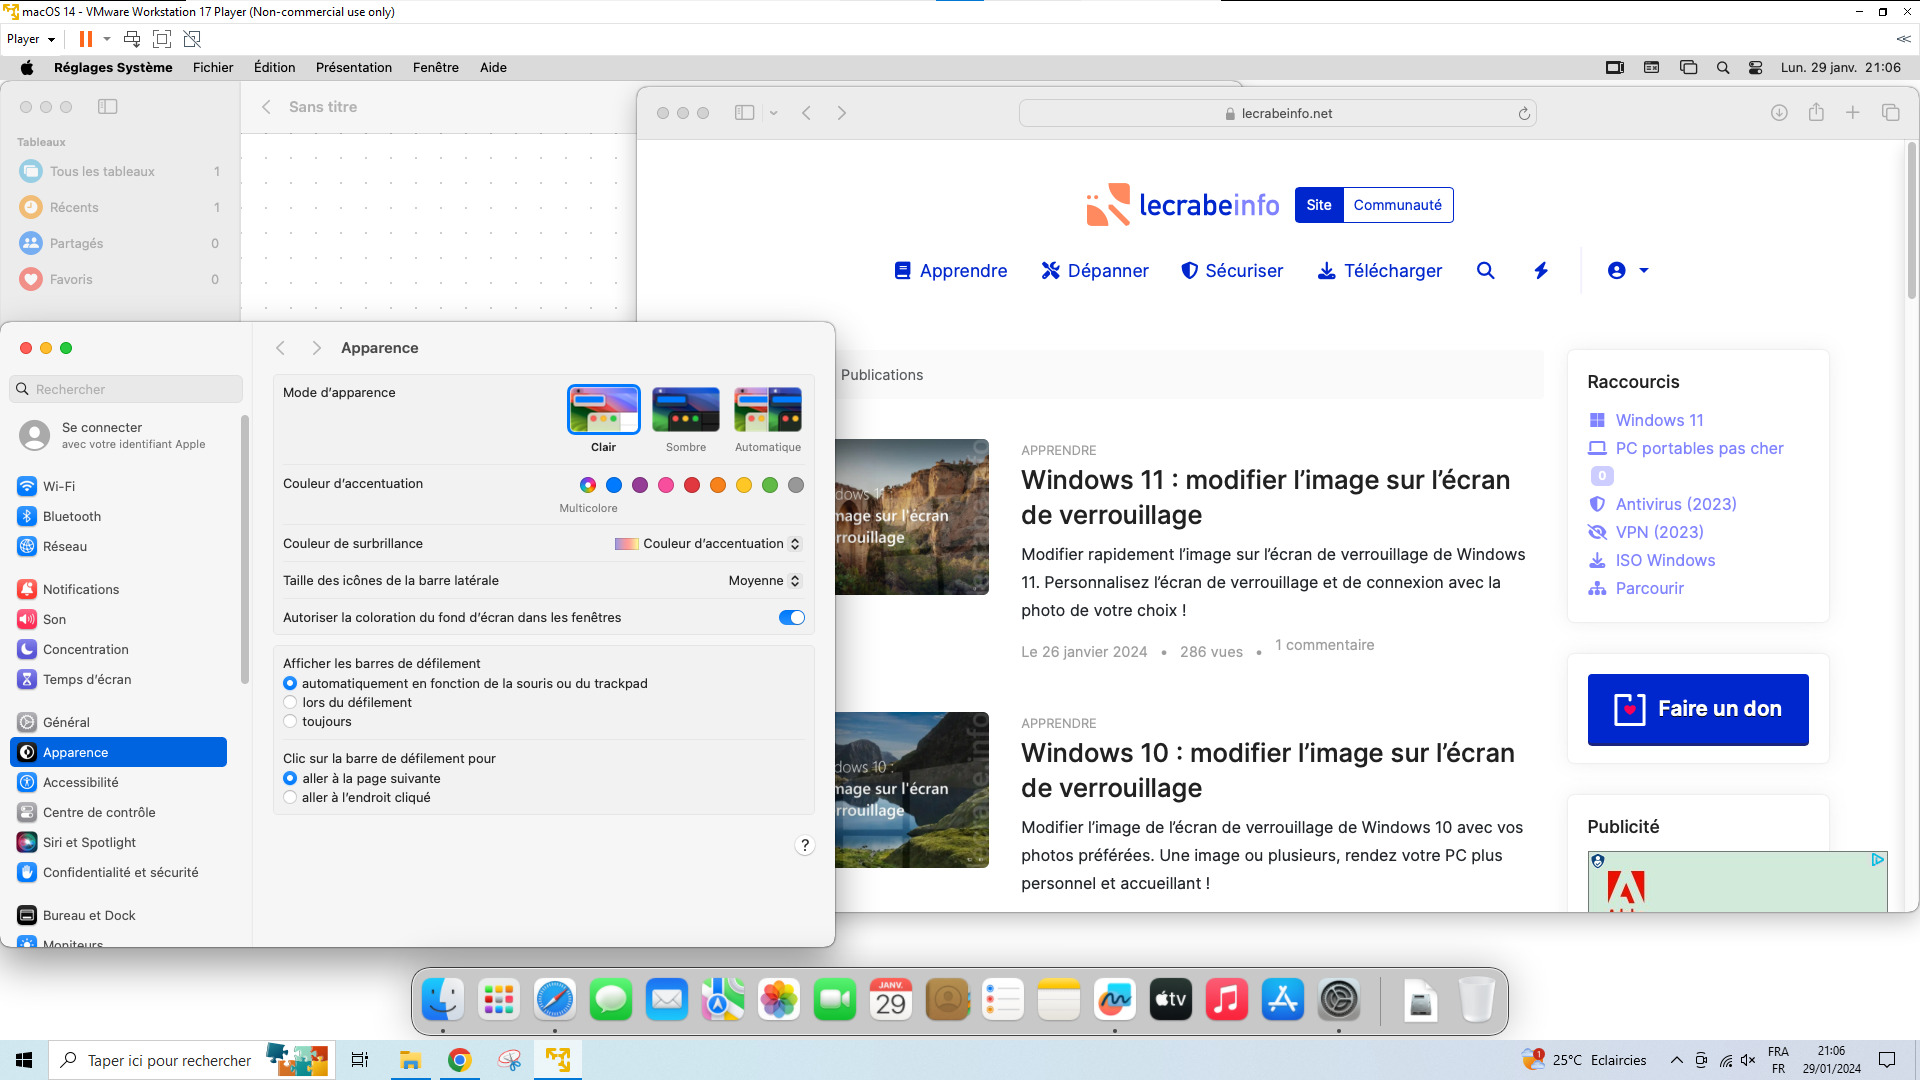Open the VMware power options dropdown arrow
The height and width of the screenshot is (1080, 1920).
(x=107, y=39)
